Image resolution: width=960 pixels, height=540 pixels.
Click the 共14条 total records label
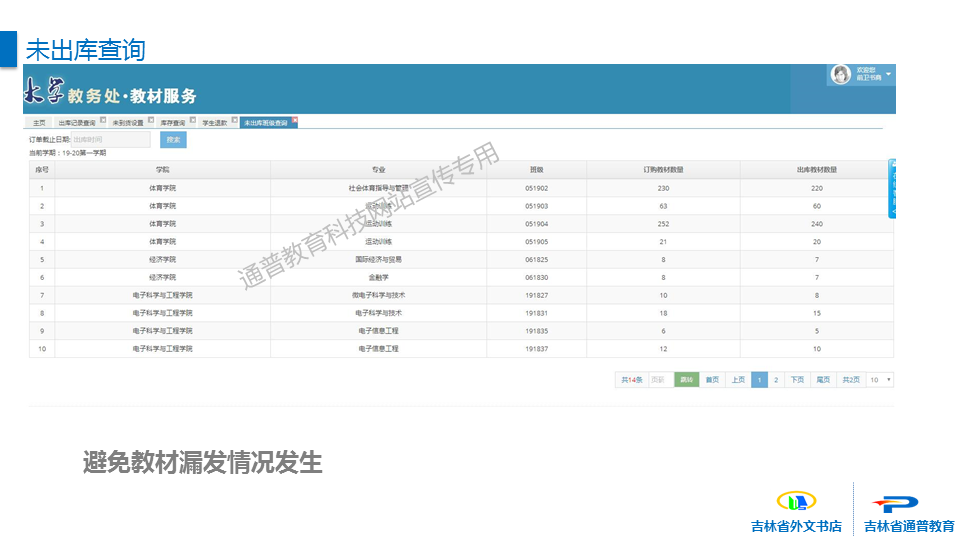(x=632, y=380)
